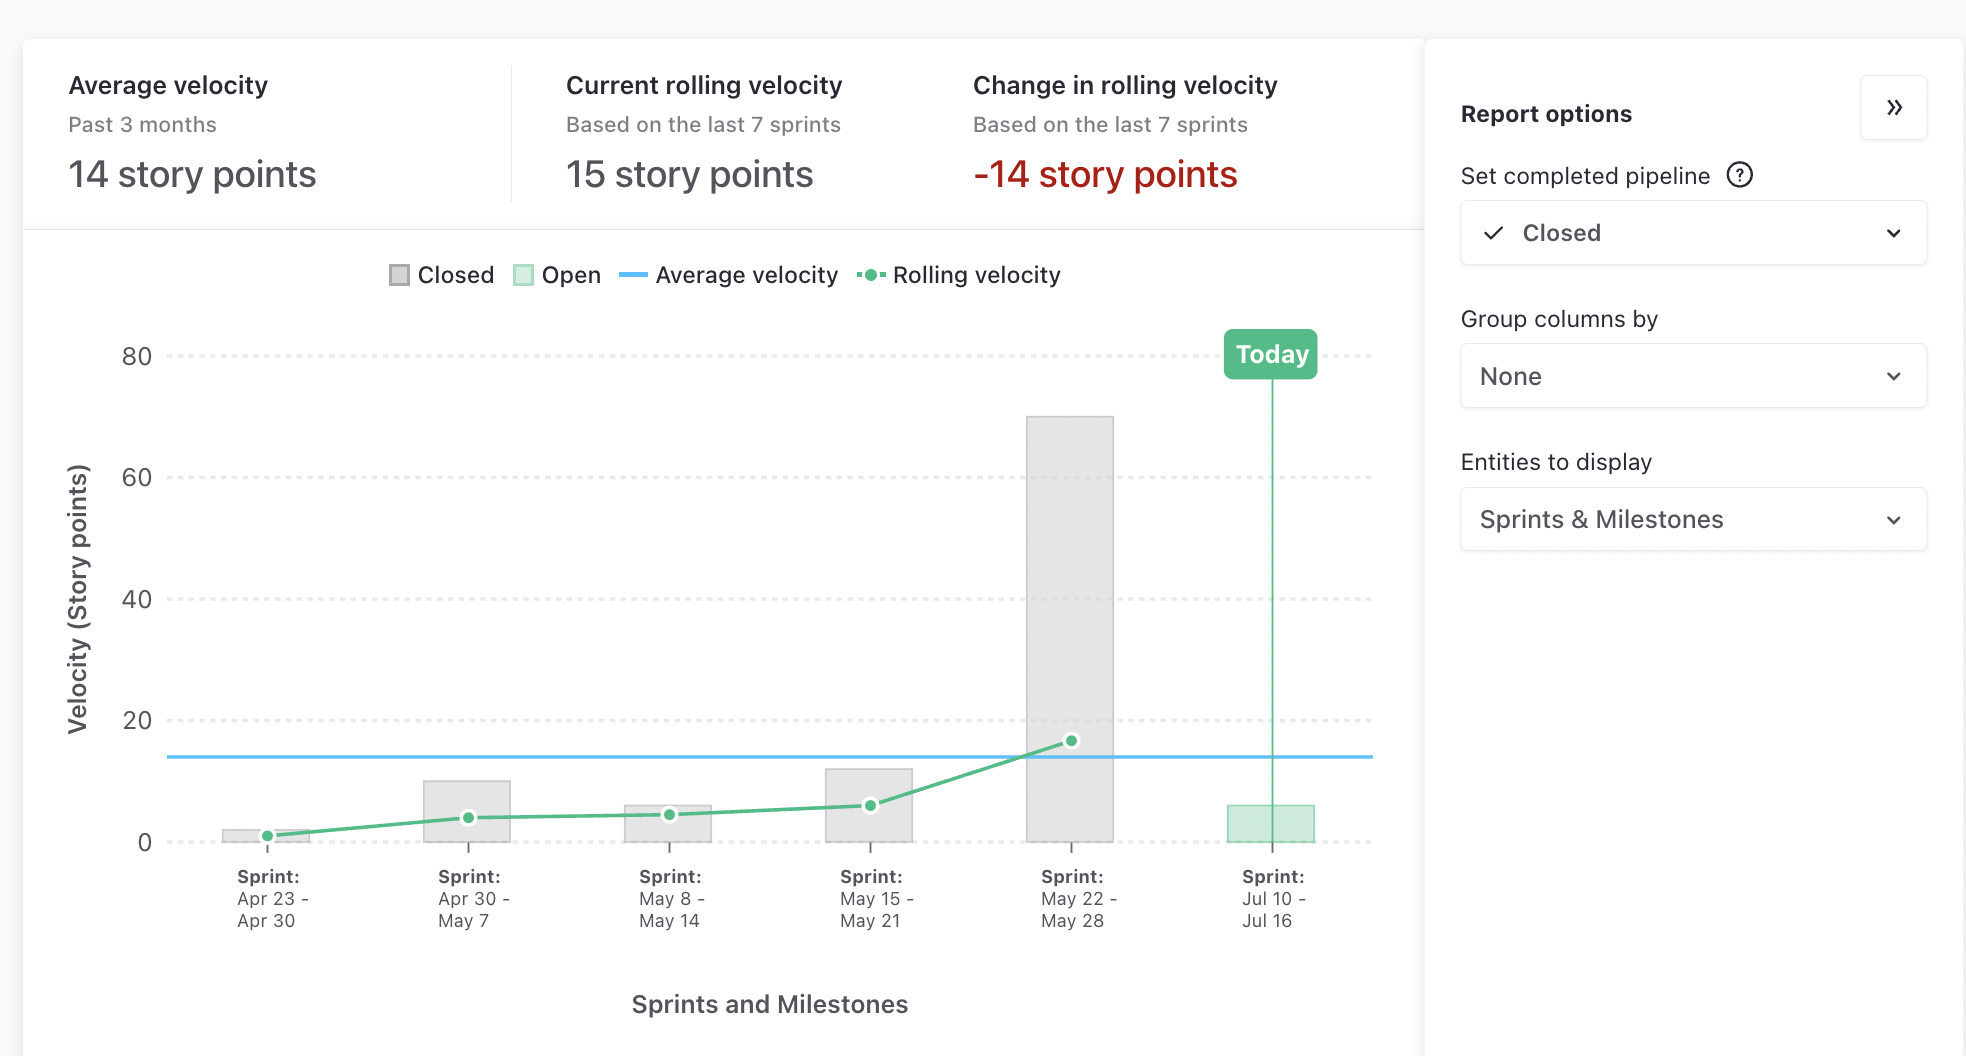This screenshot has width=1966, height=1056.
Task: Click the 'Past 3 months' subtitle
Action: click(x=142, y=125)
